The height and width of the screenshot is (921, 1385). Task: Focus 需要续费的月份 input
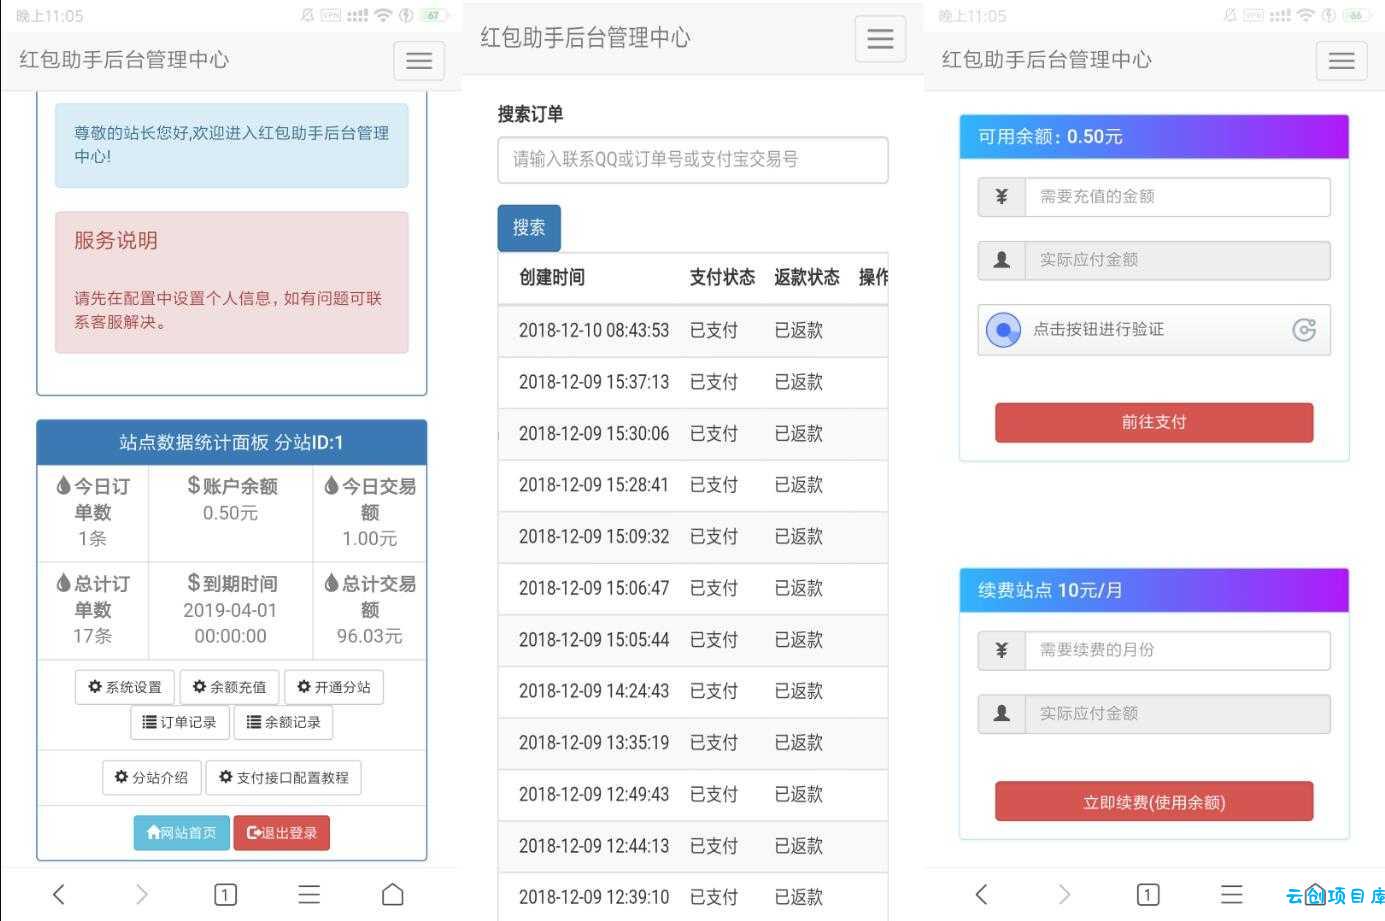1178,650
